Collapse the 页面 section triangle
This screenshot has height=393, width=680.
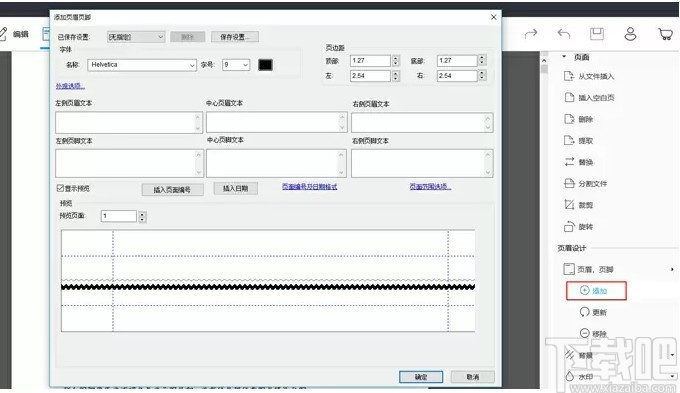pyautogui.click(x=564, y=56)
